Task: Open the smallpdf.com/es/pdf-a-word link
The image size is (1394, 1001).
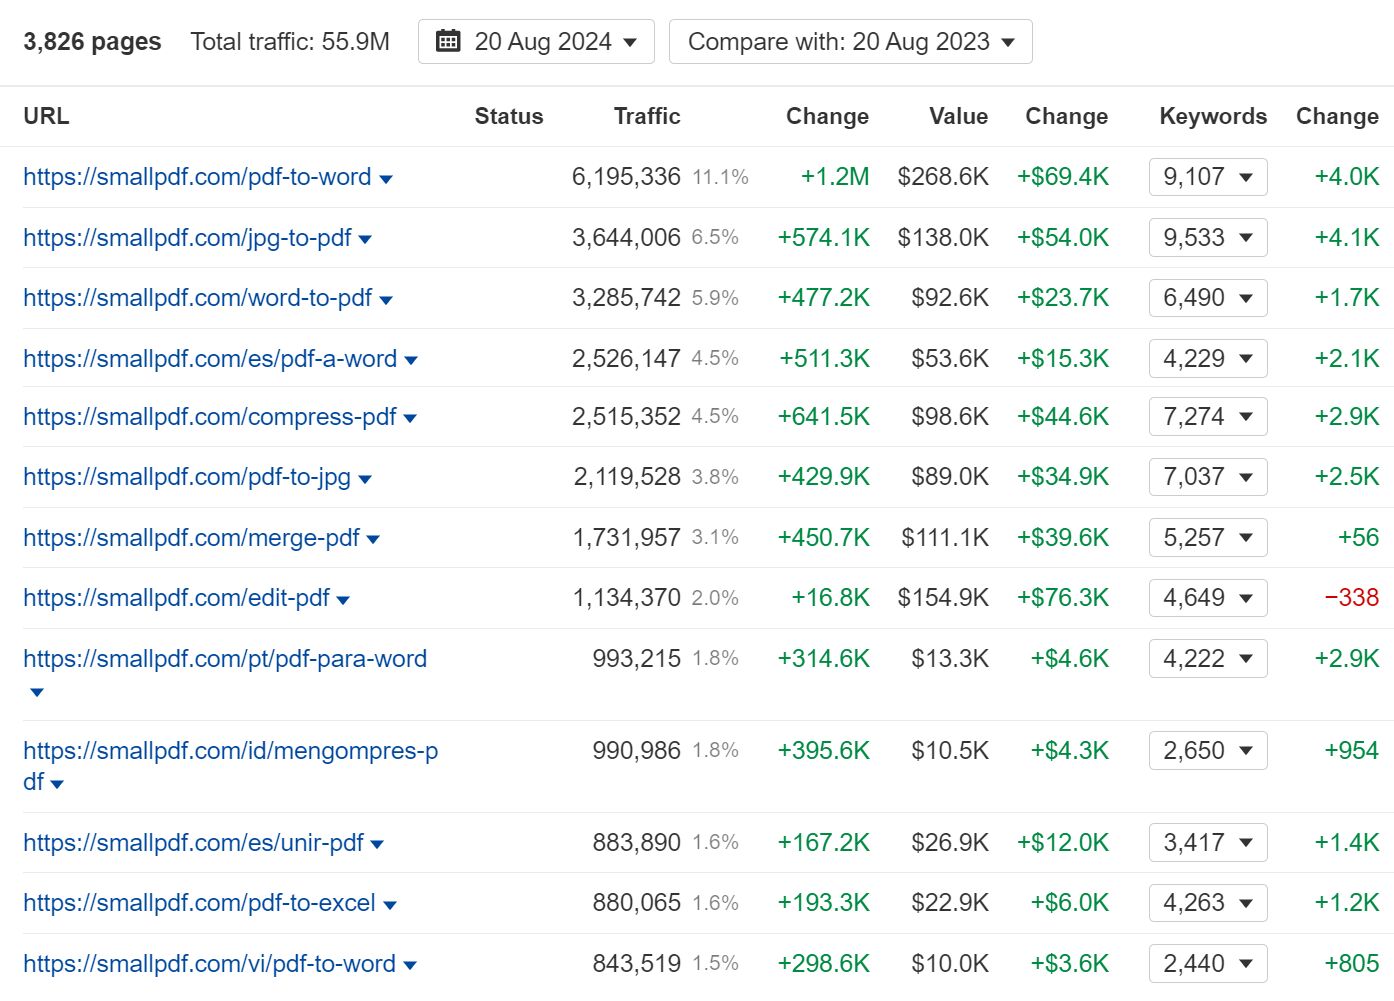Action: coord(210,358)
